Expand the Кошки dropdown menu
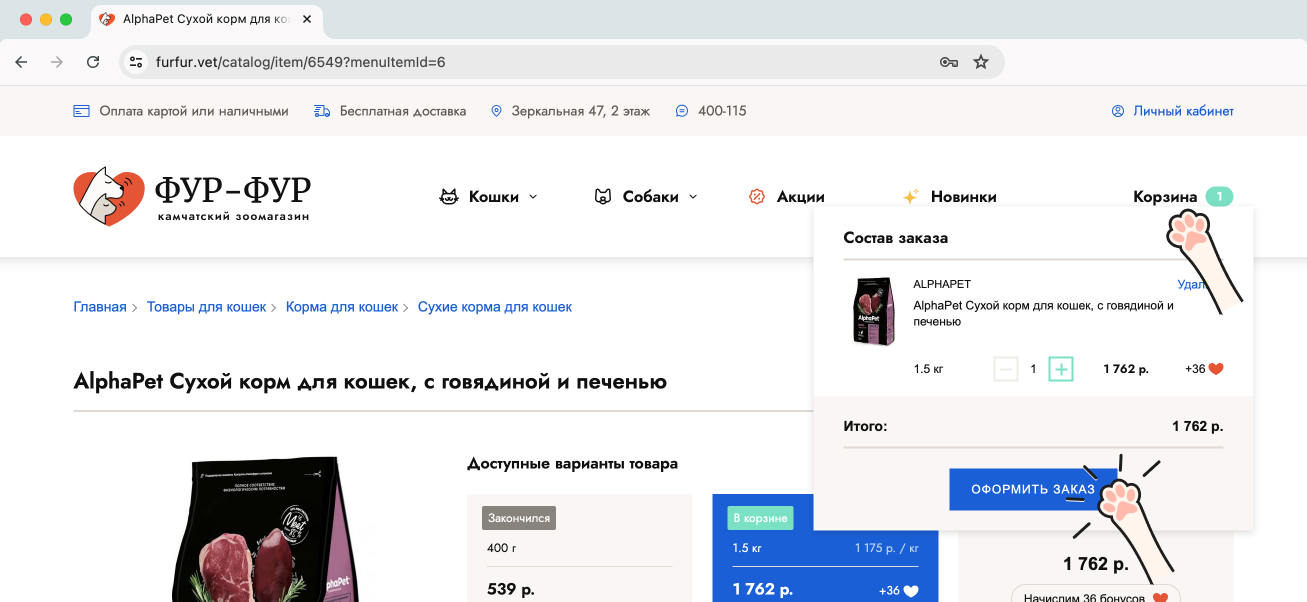The height and width of the screenshot is (602, 1307). coord(489,197)
